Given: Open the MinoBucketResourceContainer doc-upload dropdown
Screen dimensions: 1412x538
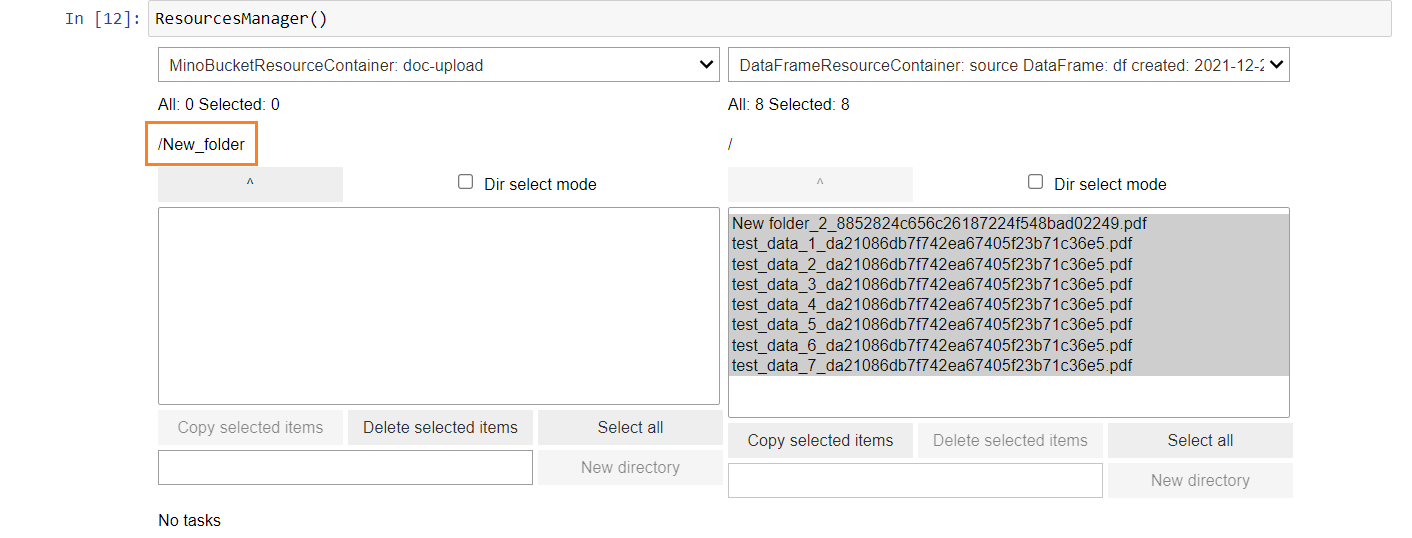Looking at the screenshot, I should coord(438,65).
